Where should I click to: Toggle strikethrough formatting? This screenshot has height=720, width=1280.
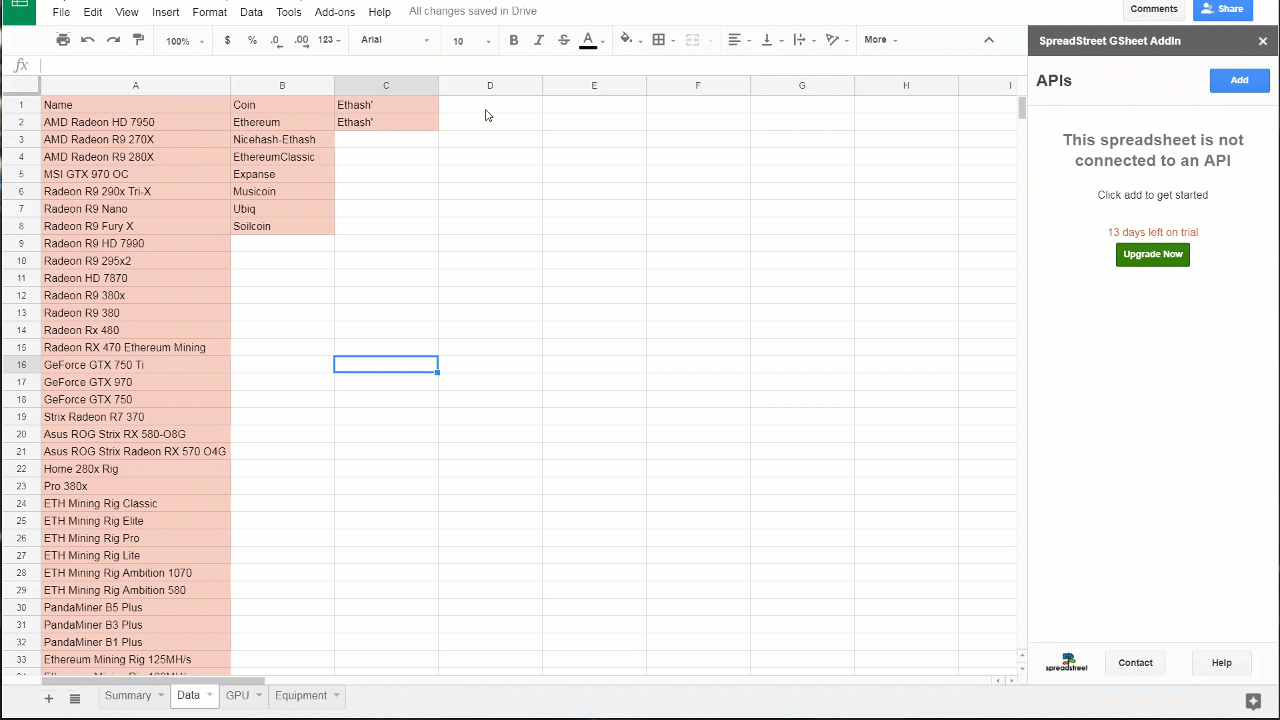pyautogui.click(x=564, y=40)
